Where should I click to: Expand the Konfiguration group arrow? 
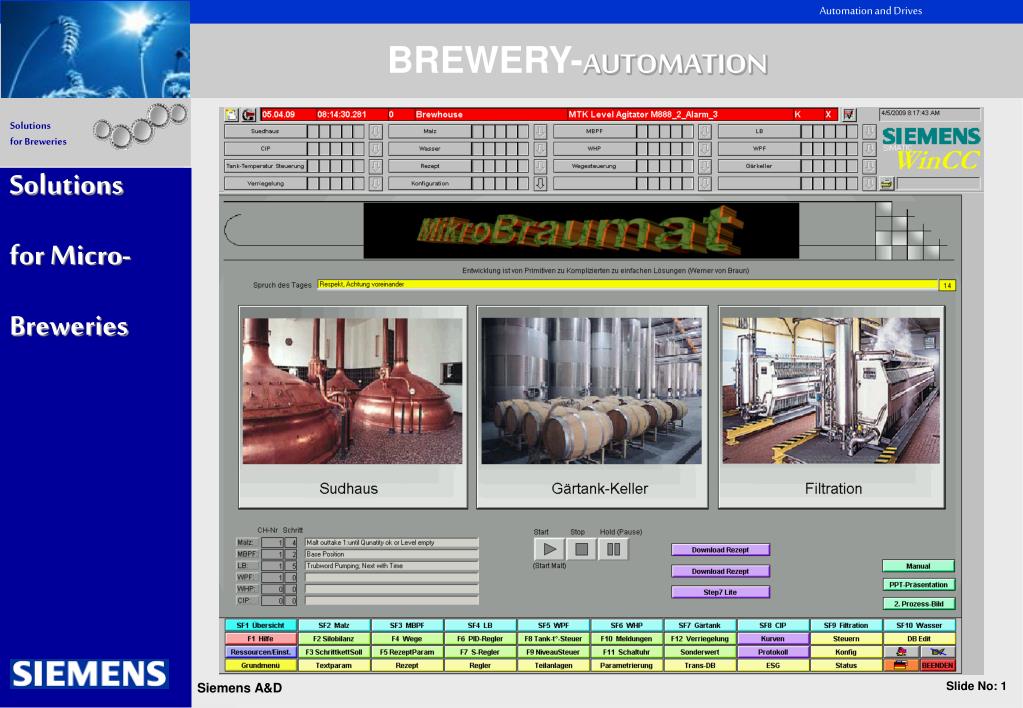540,184
